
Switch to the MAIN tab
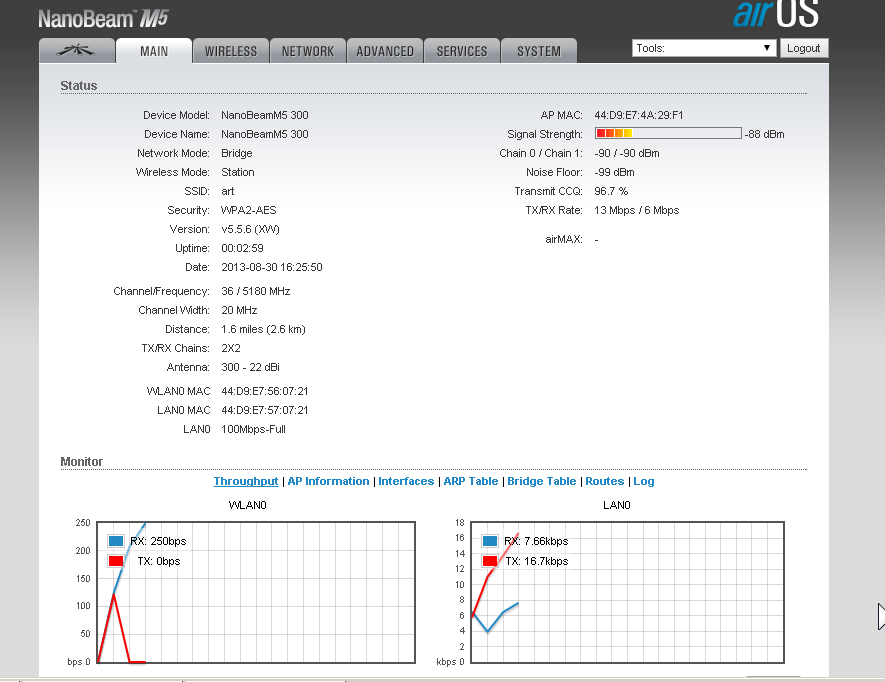154,51
